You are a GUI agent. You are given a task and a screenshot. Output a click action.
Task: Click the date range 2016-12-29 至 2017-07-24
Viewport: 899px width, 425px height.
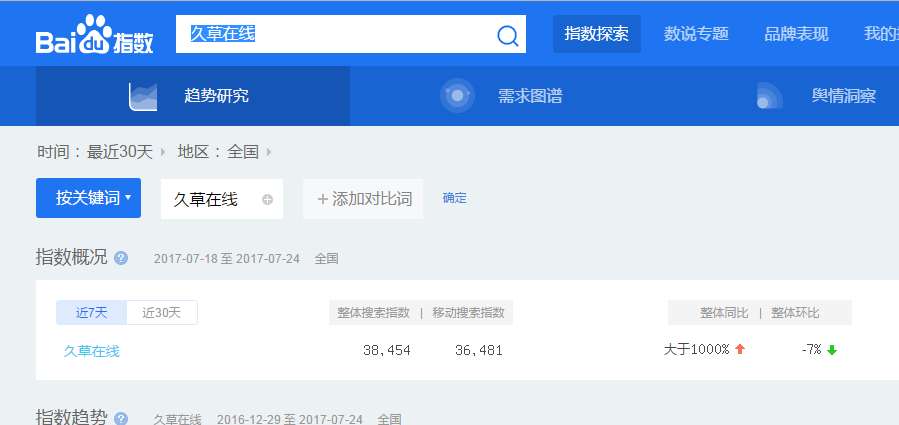pos(290,419)
